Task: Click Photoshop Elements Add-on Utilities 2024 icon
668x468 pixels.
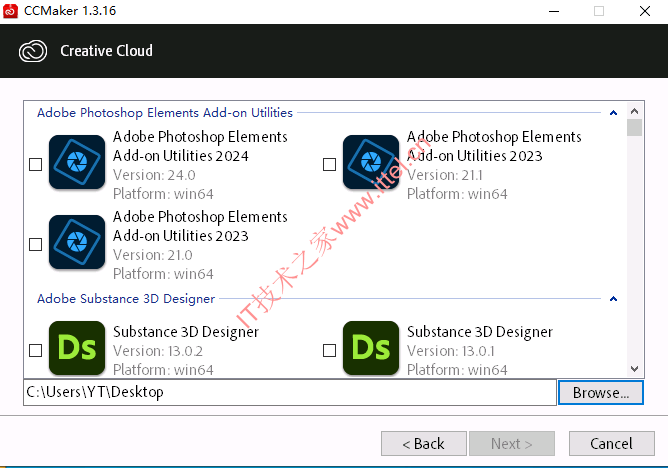Action: (77, 162)
